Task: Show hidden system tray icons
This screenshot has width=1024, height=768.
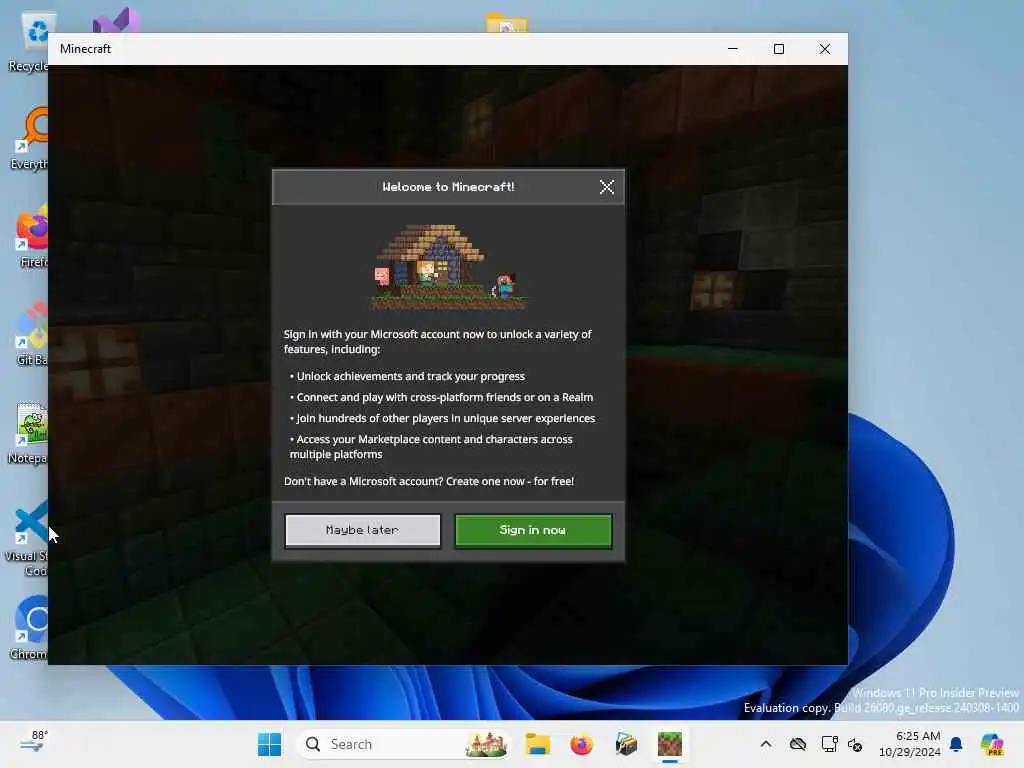Action: pos(766,744)
